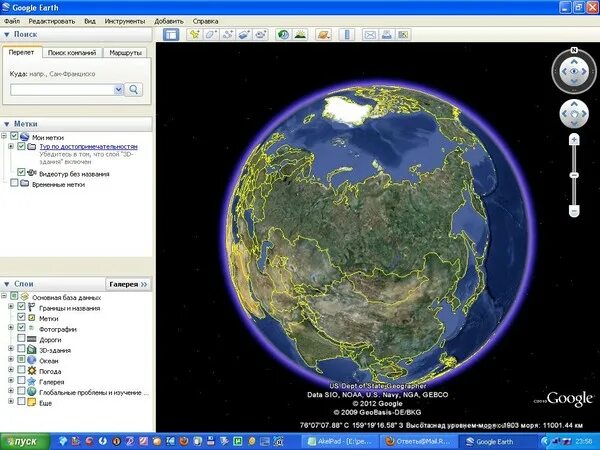Image resolution: width=600 pixels, height=450 pixels.
Task: Uncheck Видеотур без названия checkbox
Action: (x=21, y=173)
